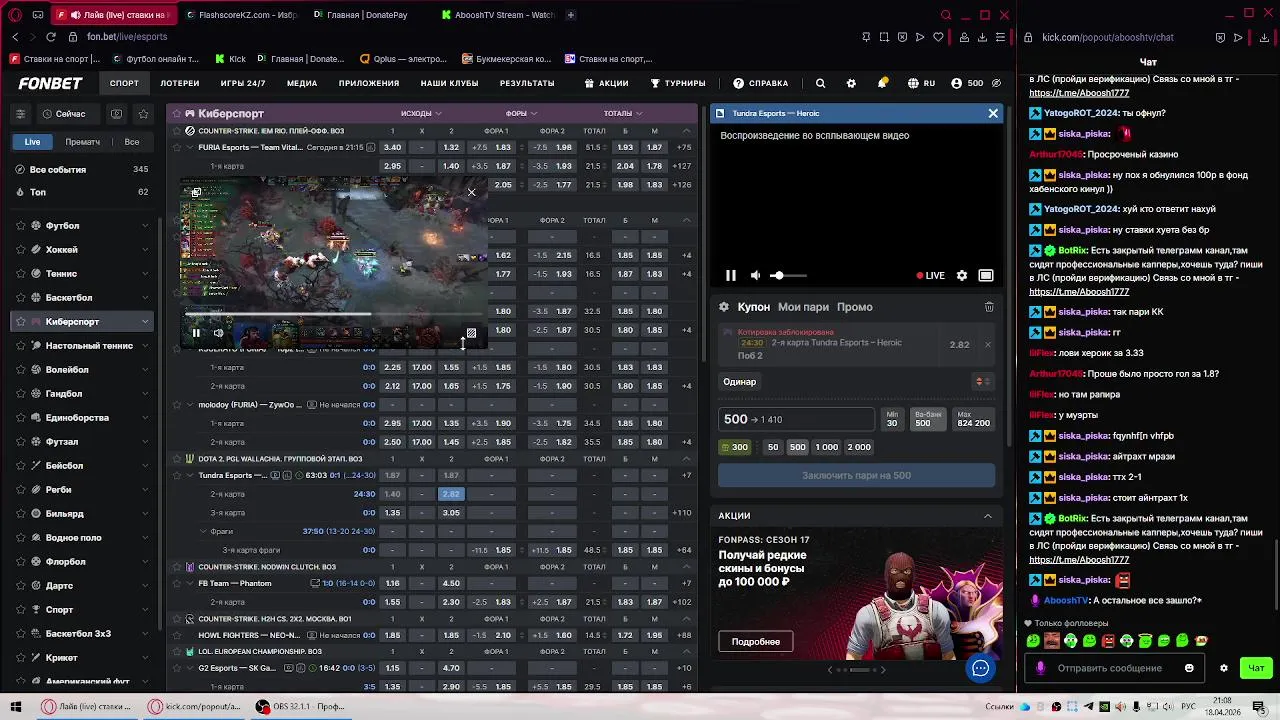The height and width of the screenshot is (720, 1280).
Task: Switch to Мои пари tab
Action: 803,307
